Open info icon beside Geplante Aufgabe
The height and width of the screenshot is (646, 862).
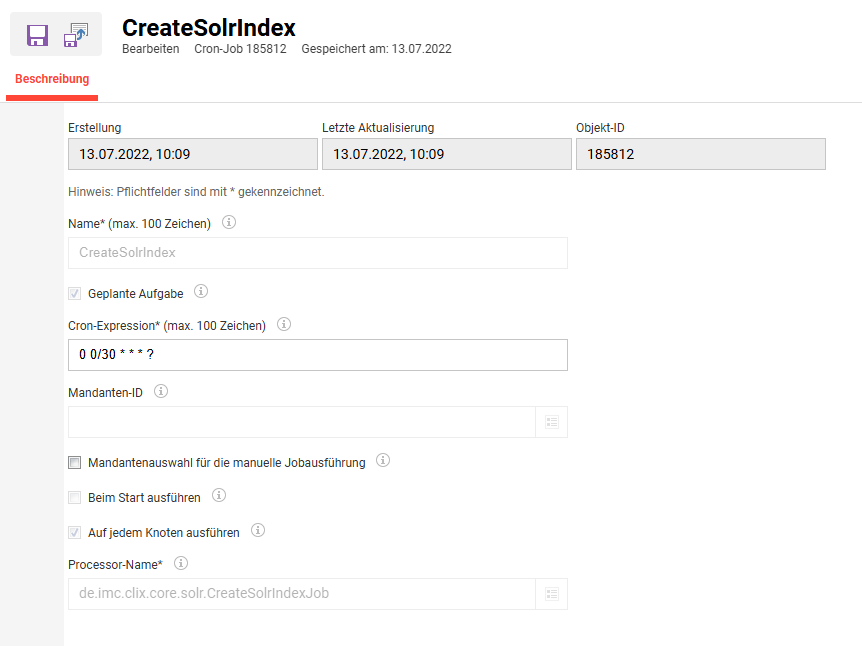201,291
